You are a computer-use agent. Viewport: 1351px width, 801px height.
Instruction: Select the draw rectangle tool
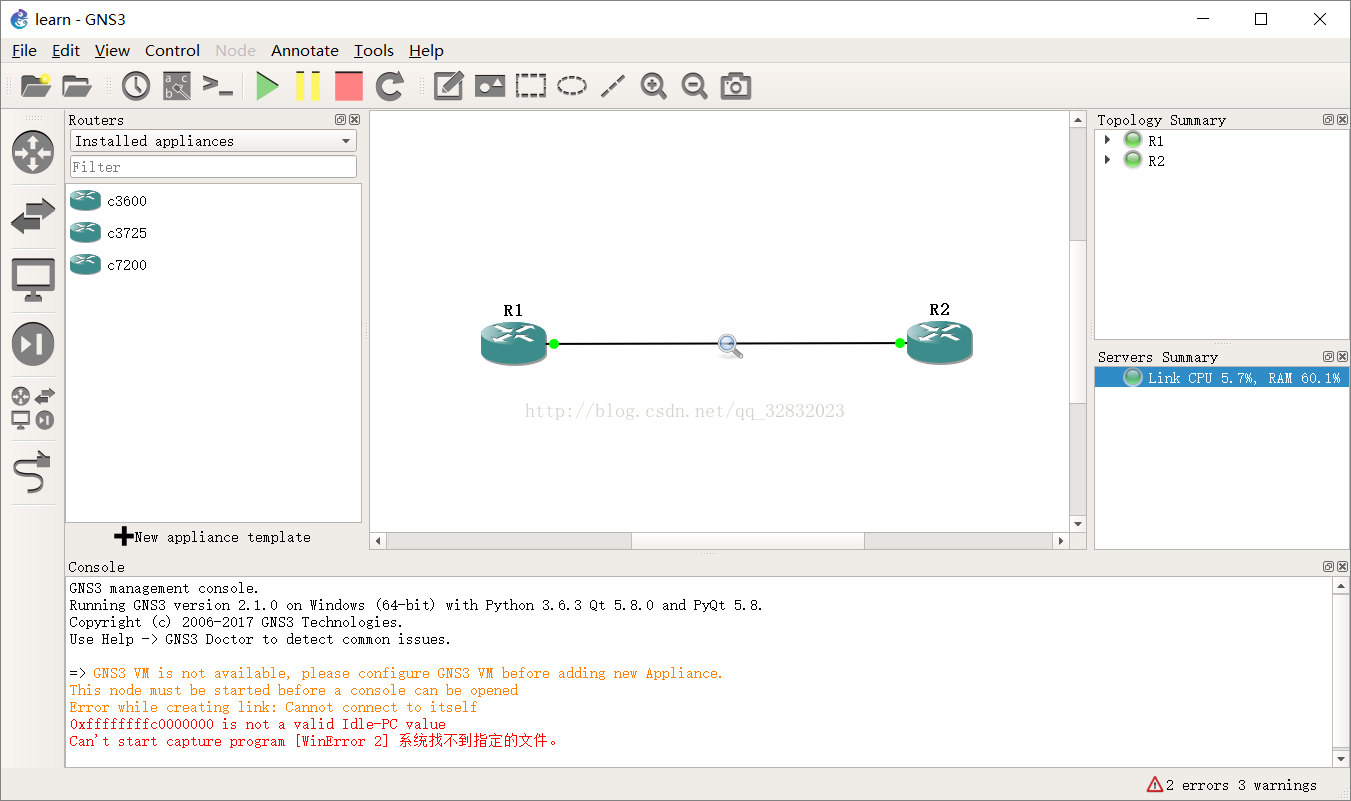click(x=531, y=86)
